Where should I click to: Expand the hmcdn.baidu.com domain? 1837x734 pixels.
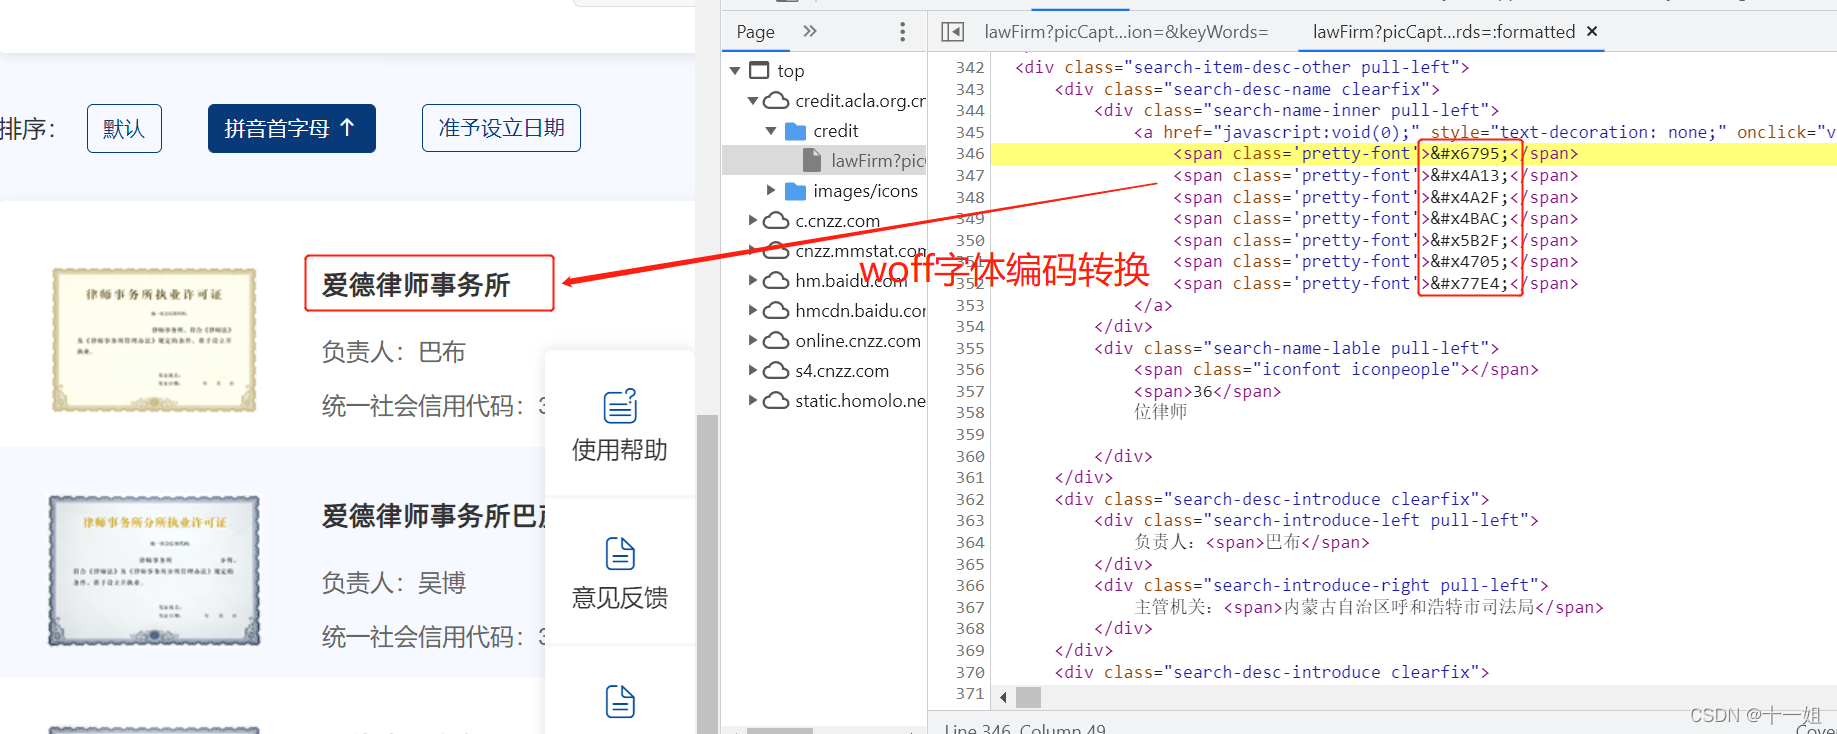tap(753, 311)
